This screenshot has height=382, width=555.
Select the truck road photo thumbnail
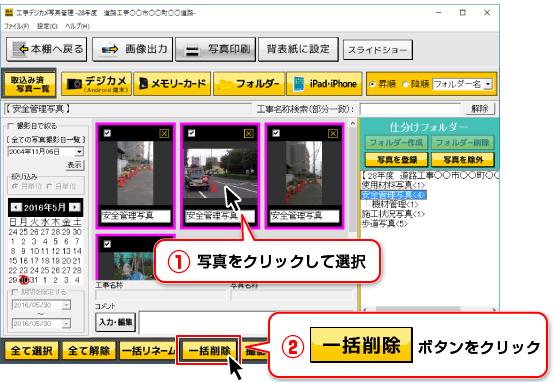(x=220, y=174)
